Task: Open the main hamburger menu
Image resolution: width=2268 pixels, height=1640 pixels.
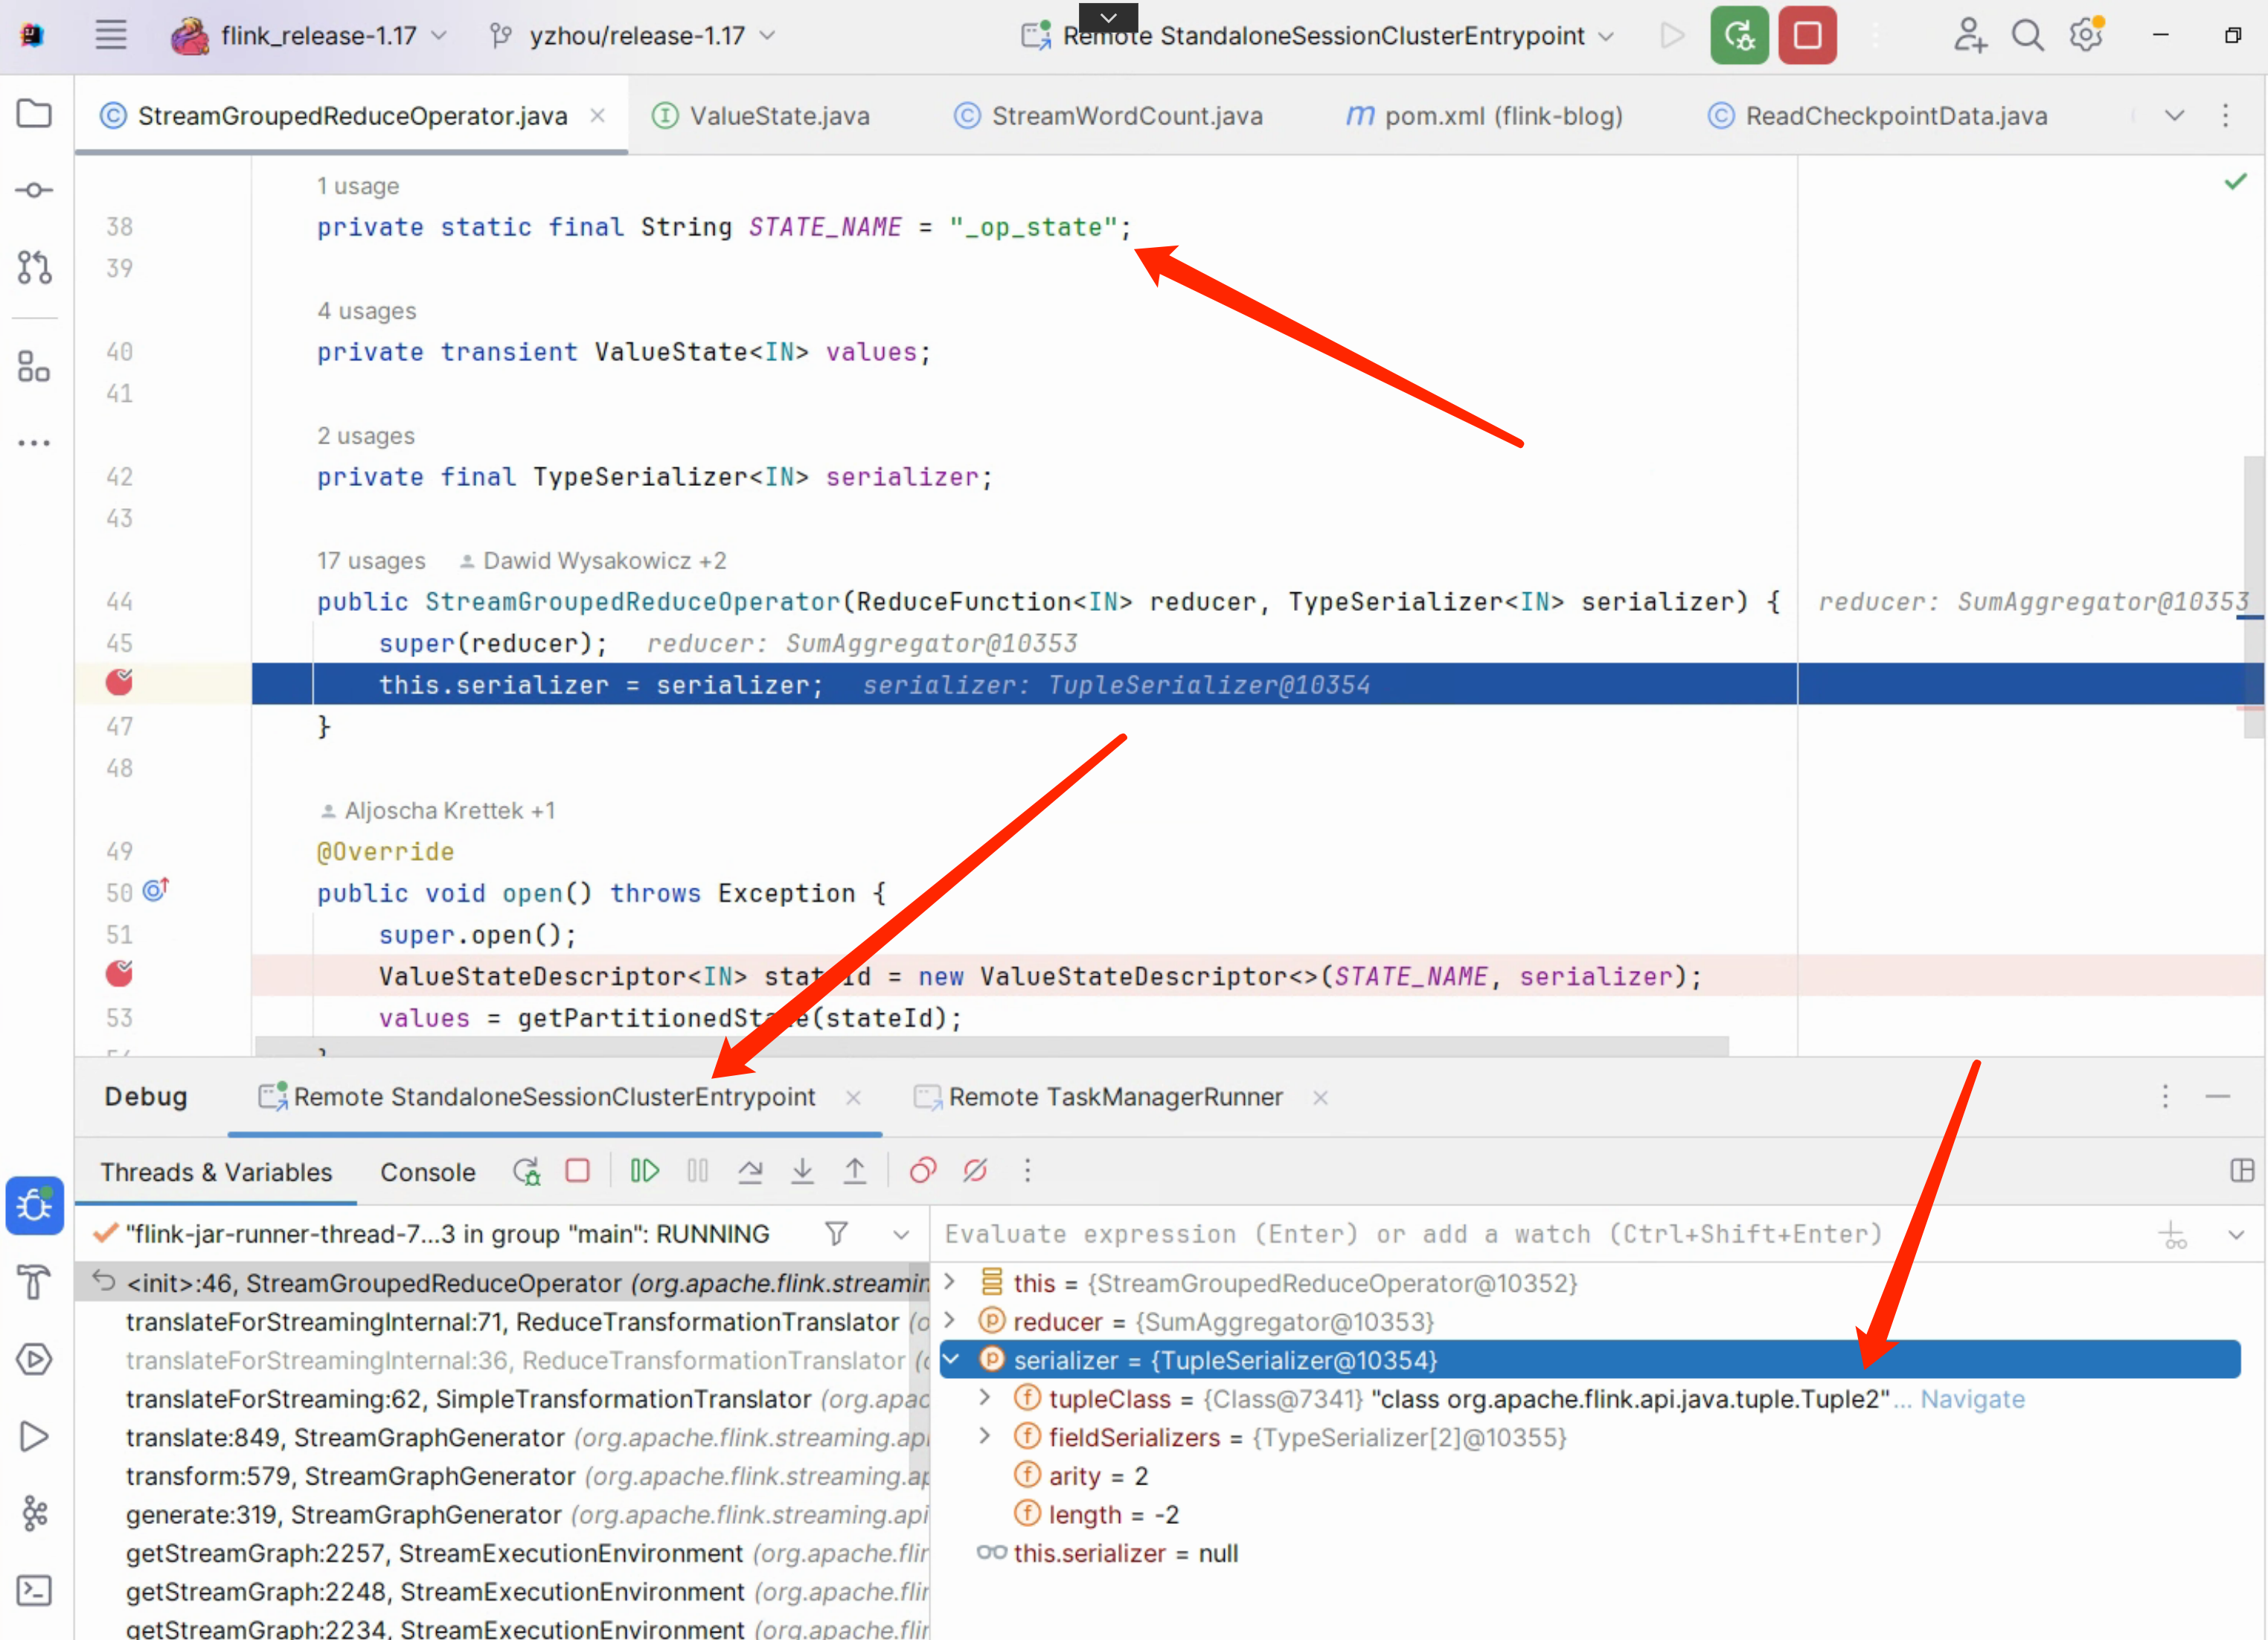Action: tap(111, 35)
